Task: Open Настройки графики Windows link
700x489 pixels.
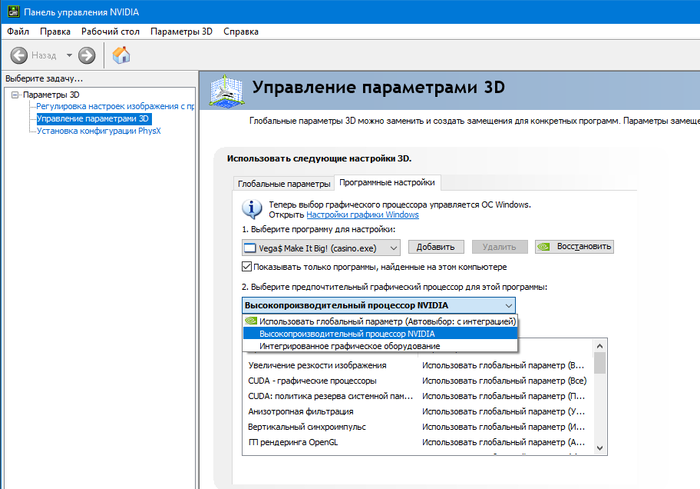Action: (x=362, y=215)
